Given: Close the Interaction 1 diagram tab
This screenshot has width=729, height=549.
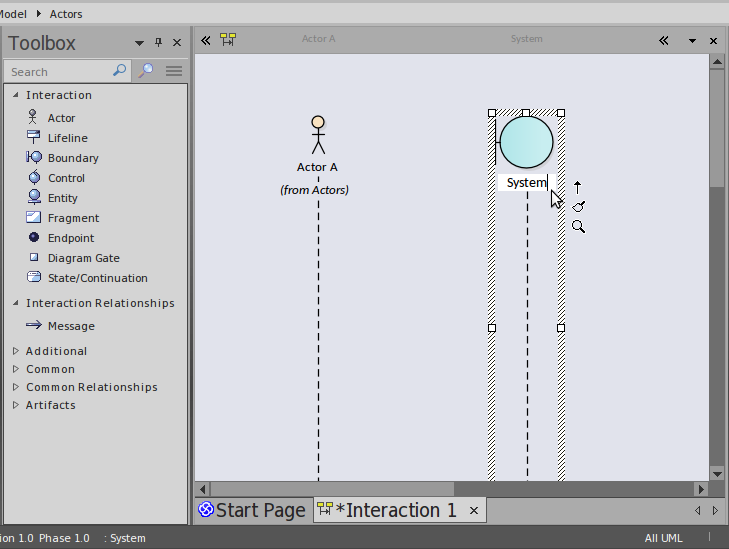Looking at the screenshot, I should (474, 511).
